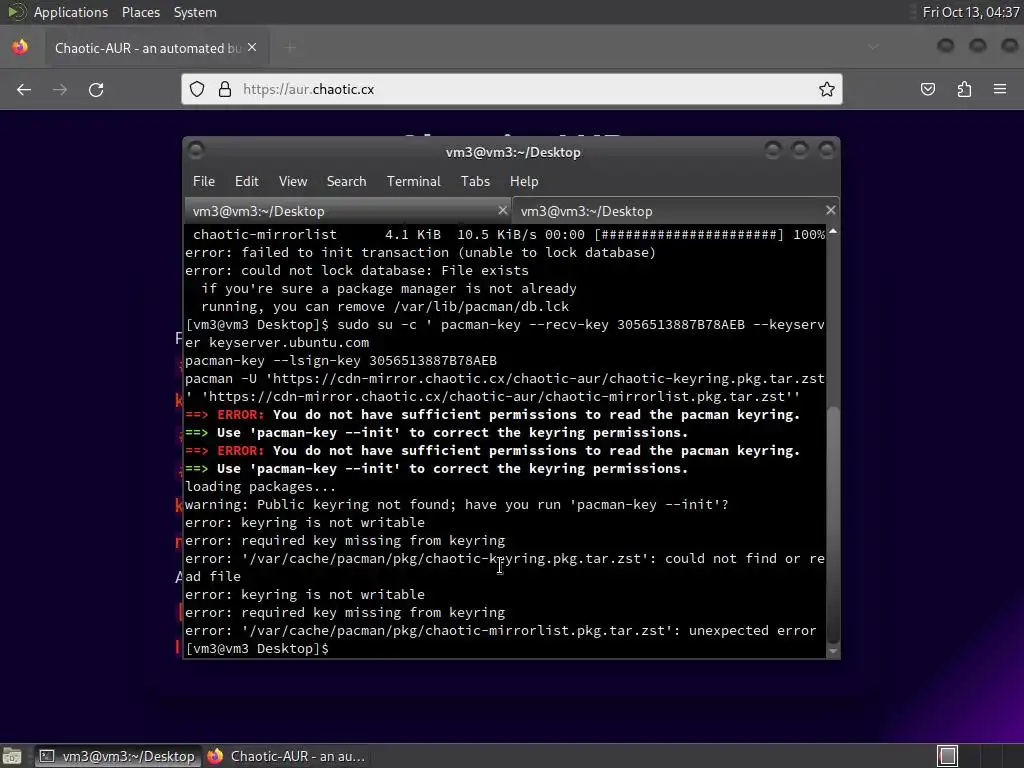Open terminal Search menu
The height and width of the screenshot is (768, 1024).
pyautogui.click(x=346, y=182)
